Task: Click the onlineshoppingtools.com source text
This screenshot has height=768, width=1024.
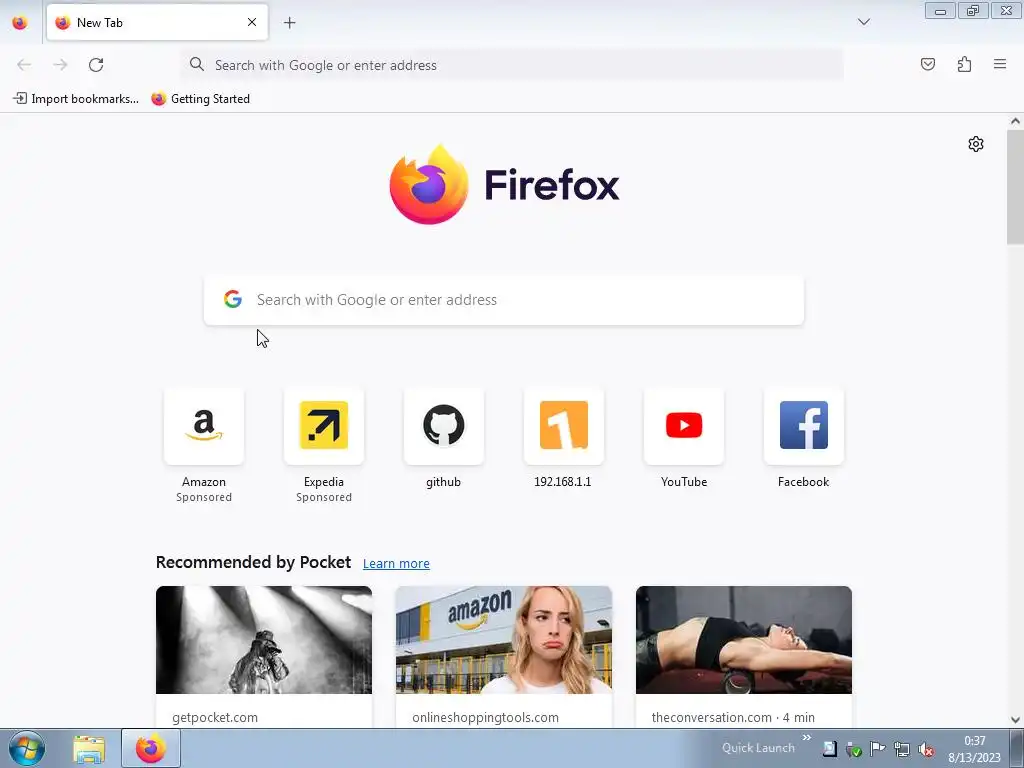Action: pyautogui.click(x=485, y=717)
